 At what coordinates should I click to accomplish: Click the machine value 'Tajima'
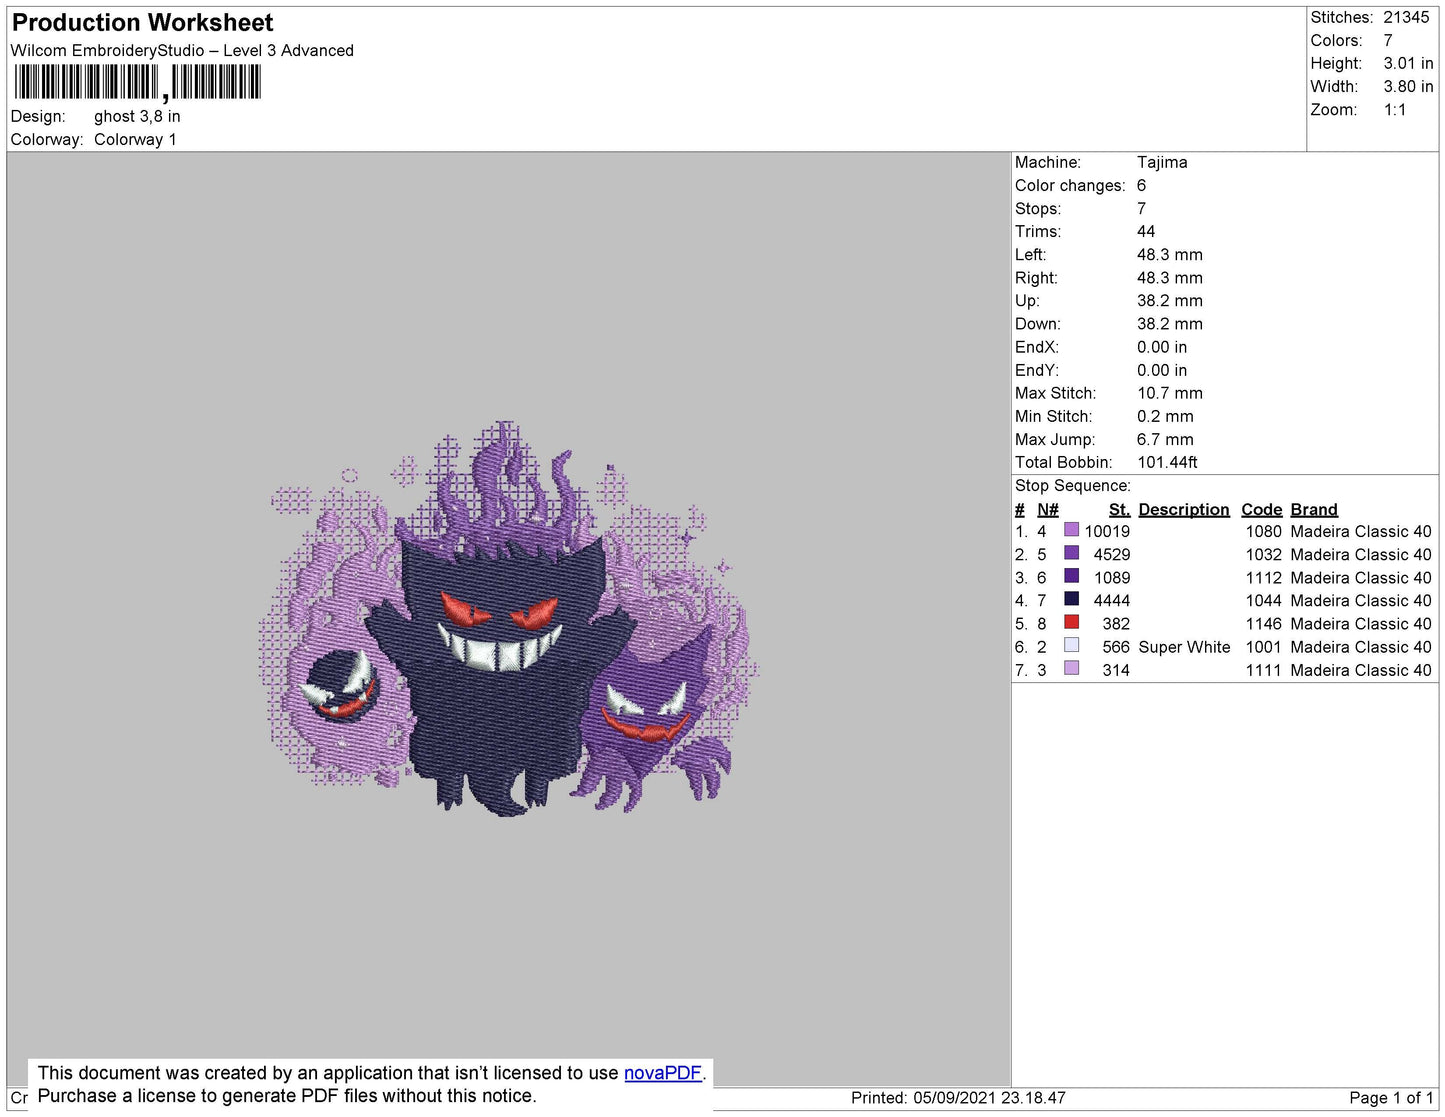click(x=1162, y=163)
